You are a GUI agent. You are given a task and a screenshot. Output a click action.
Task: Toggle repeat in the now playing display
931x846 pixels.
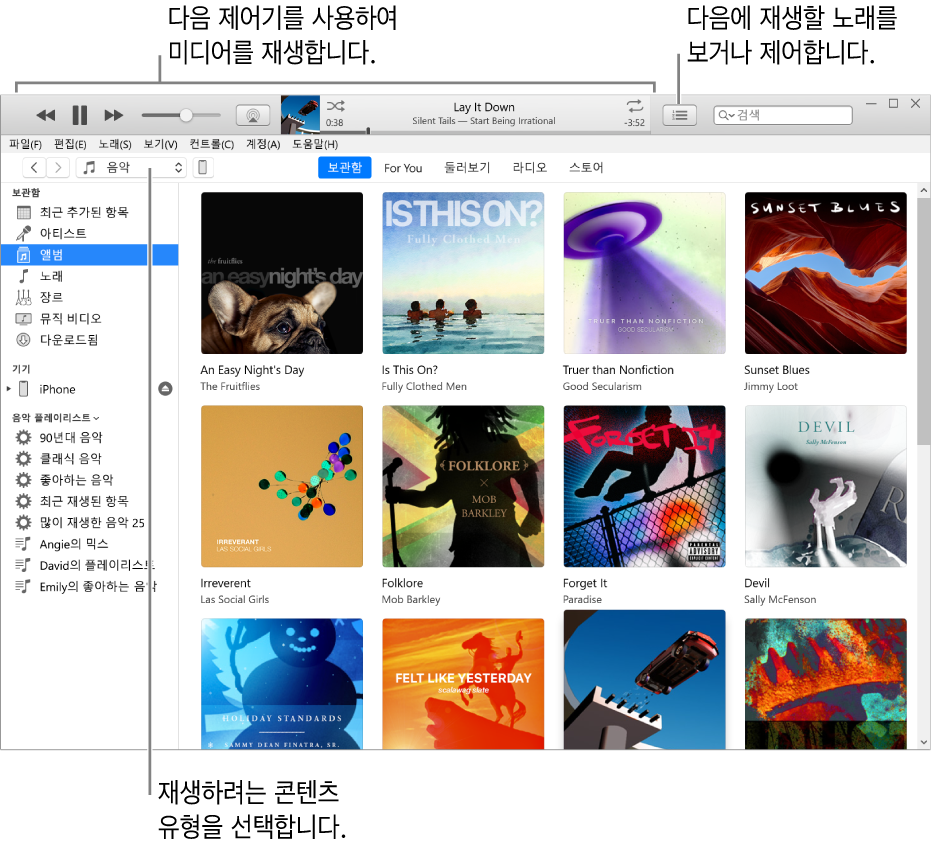point(635,106)
